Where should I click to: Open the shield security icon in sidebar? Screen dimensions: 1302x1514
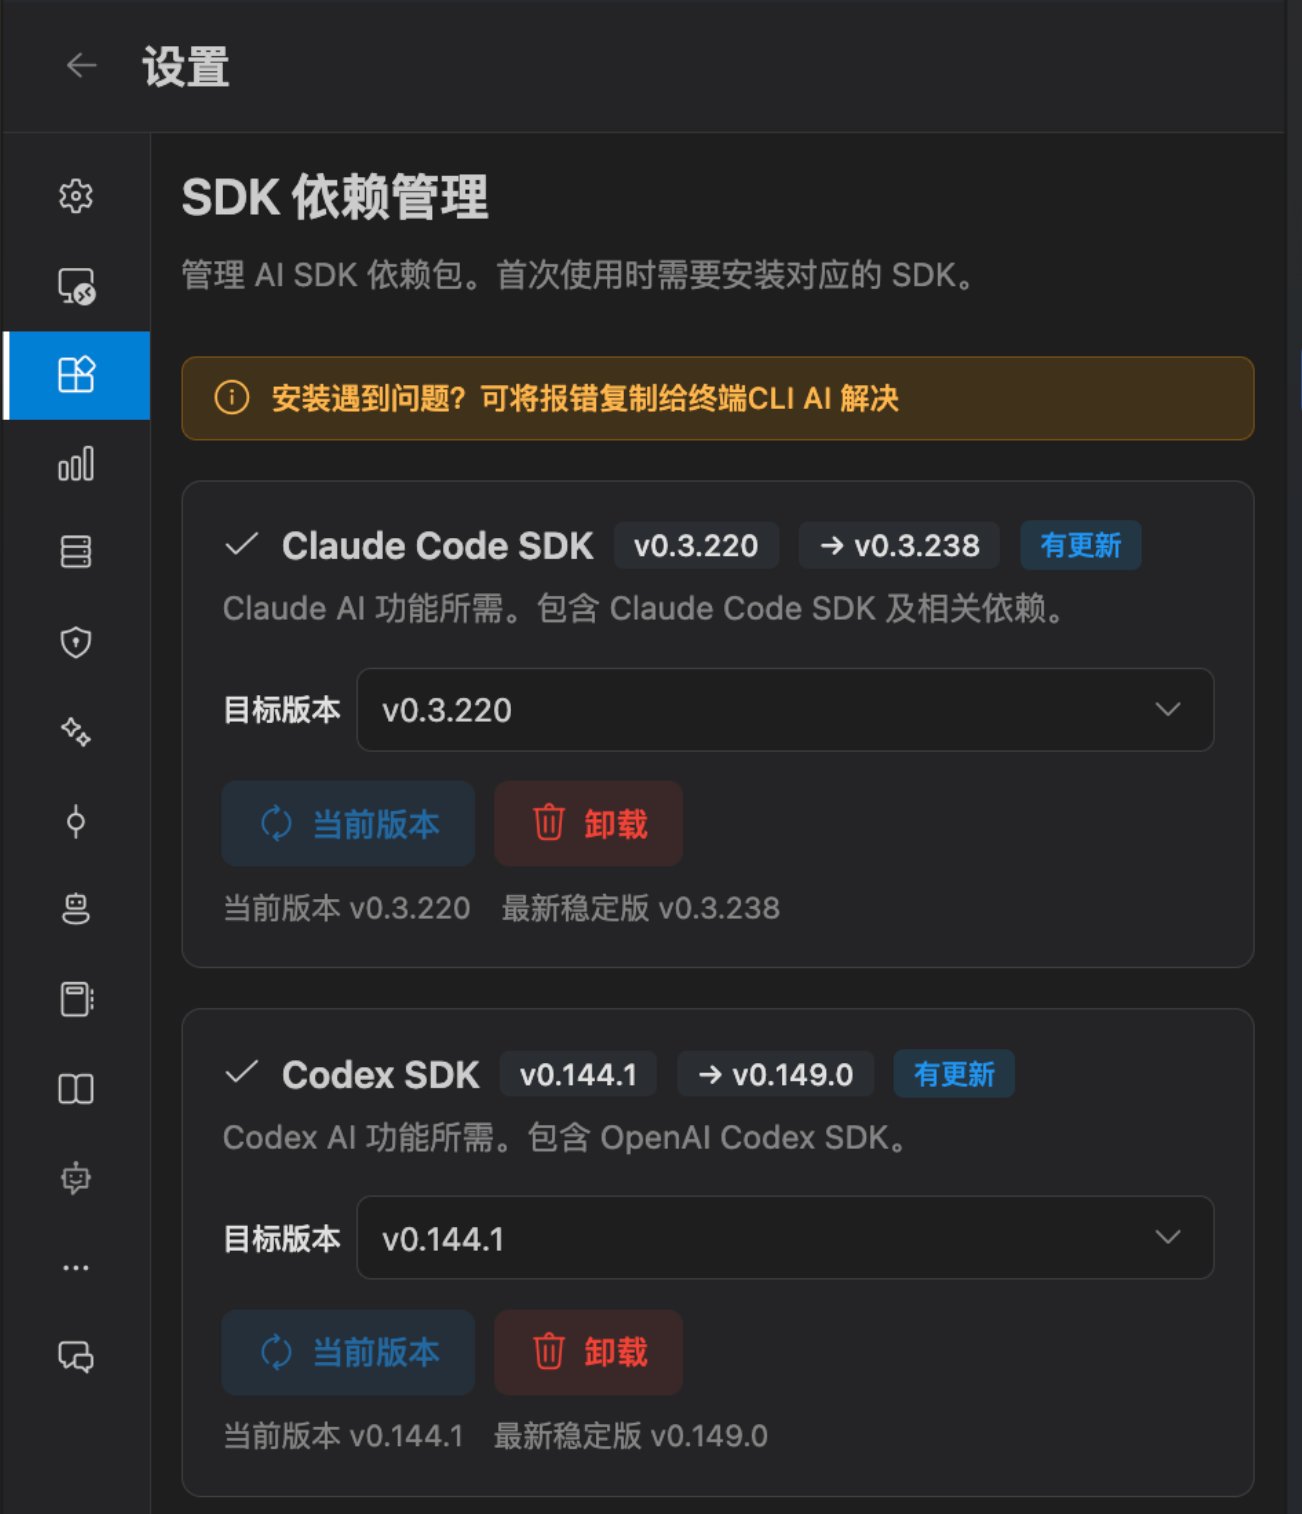click(76, 642)
